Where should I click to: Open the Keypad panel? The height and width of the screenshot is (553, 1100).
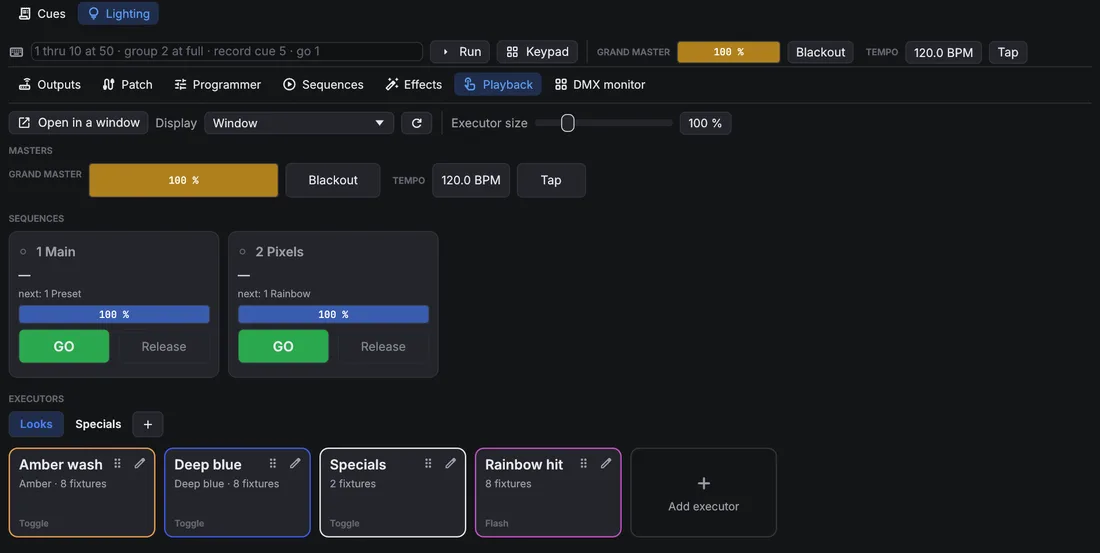click(537, 52)
